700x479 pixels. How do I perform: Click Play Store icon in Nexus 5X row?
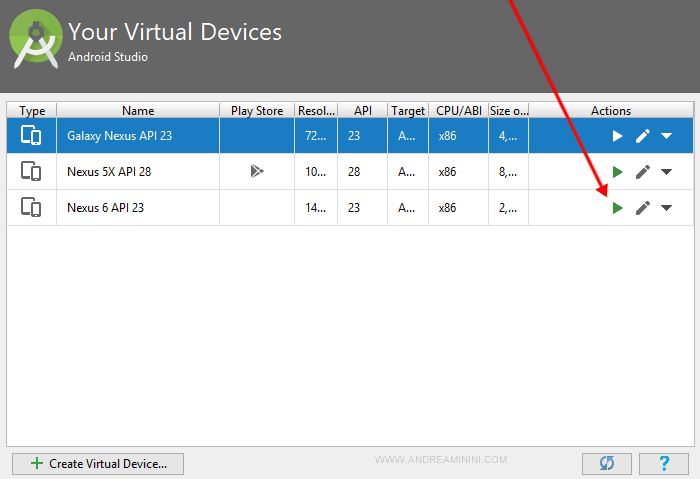[x=257, y=171]
